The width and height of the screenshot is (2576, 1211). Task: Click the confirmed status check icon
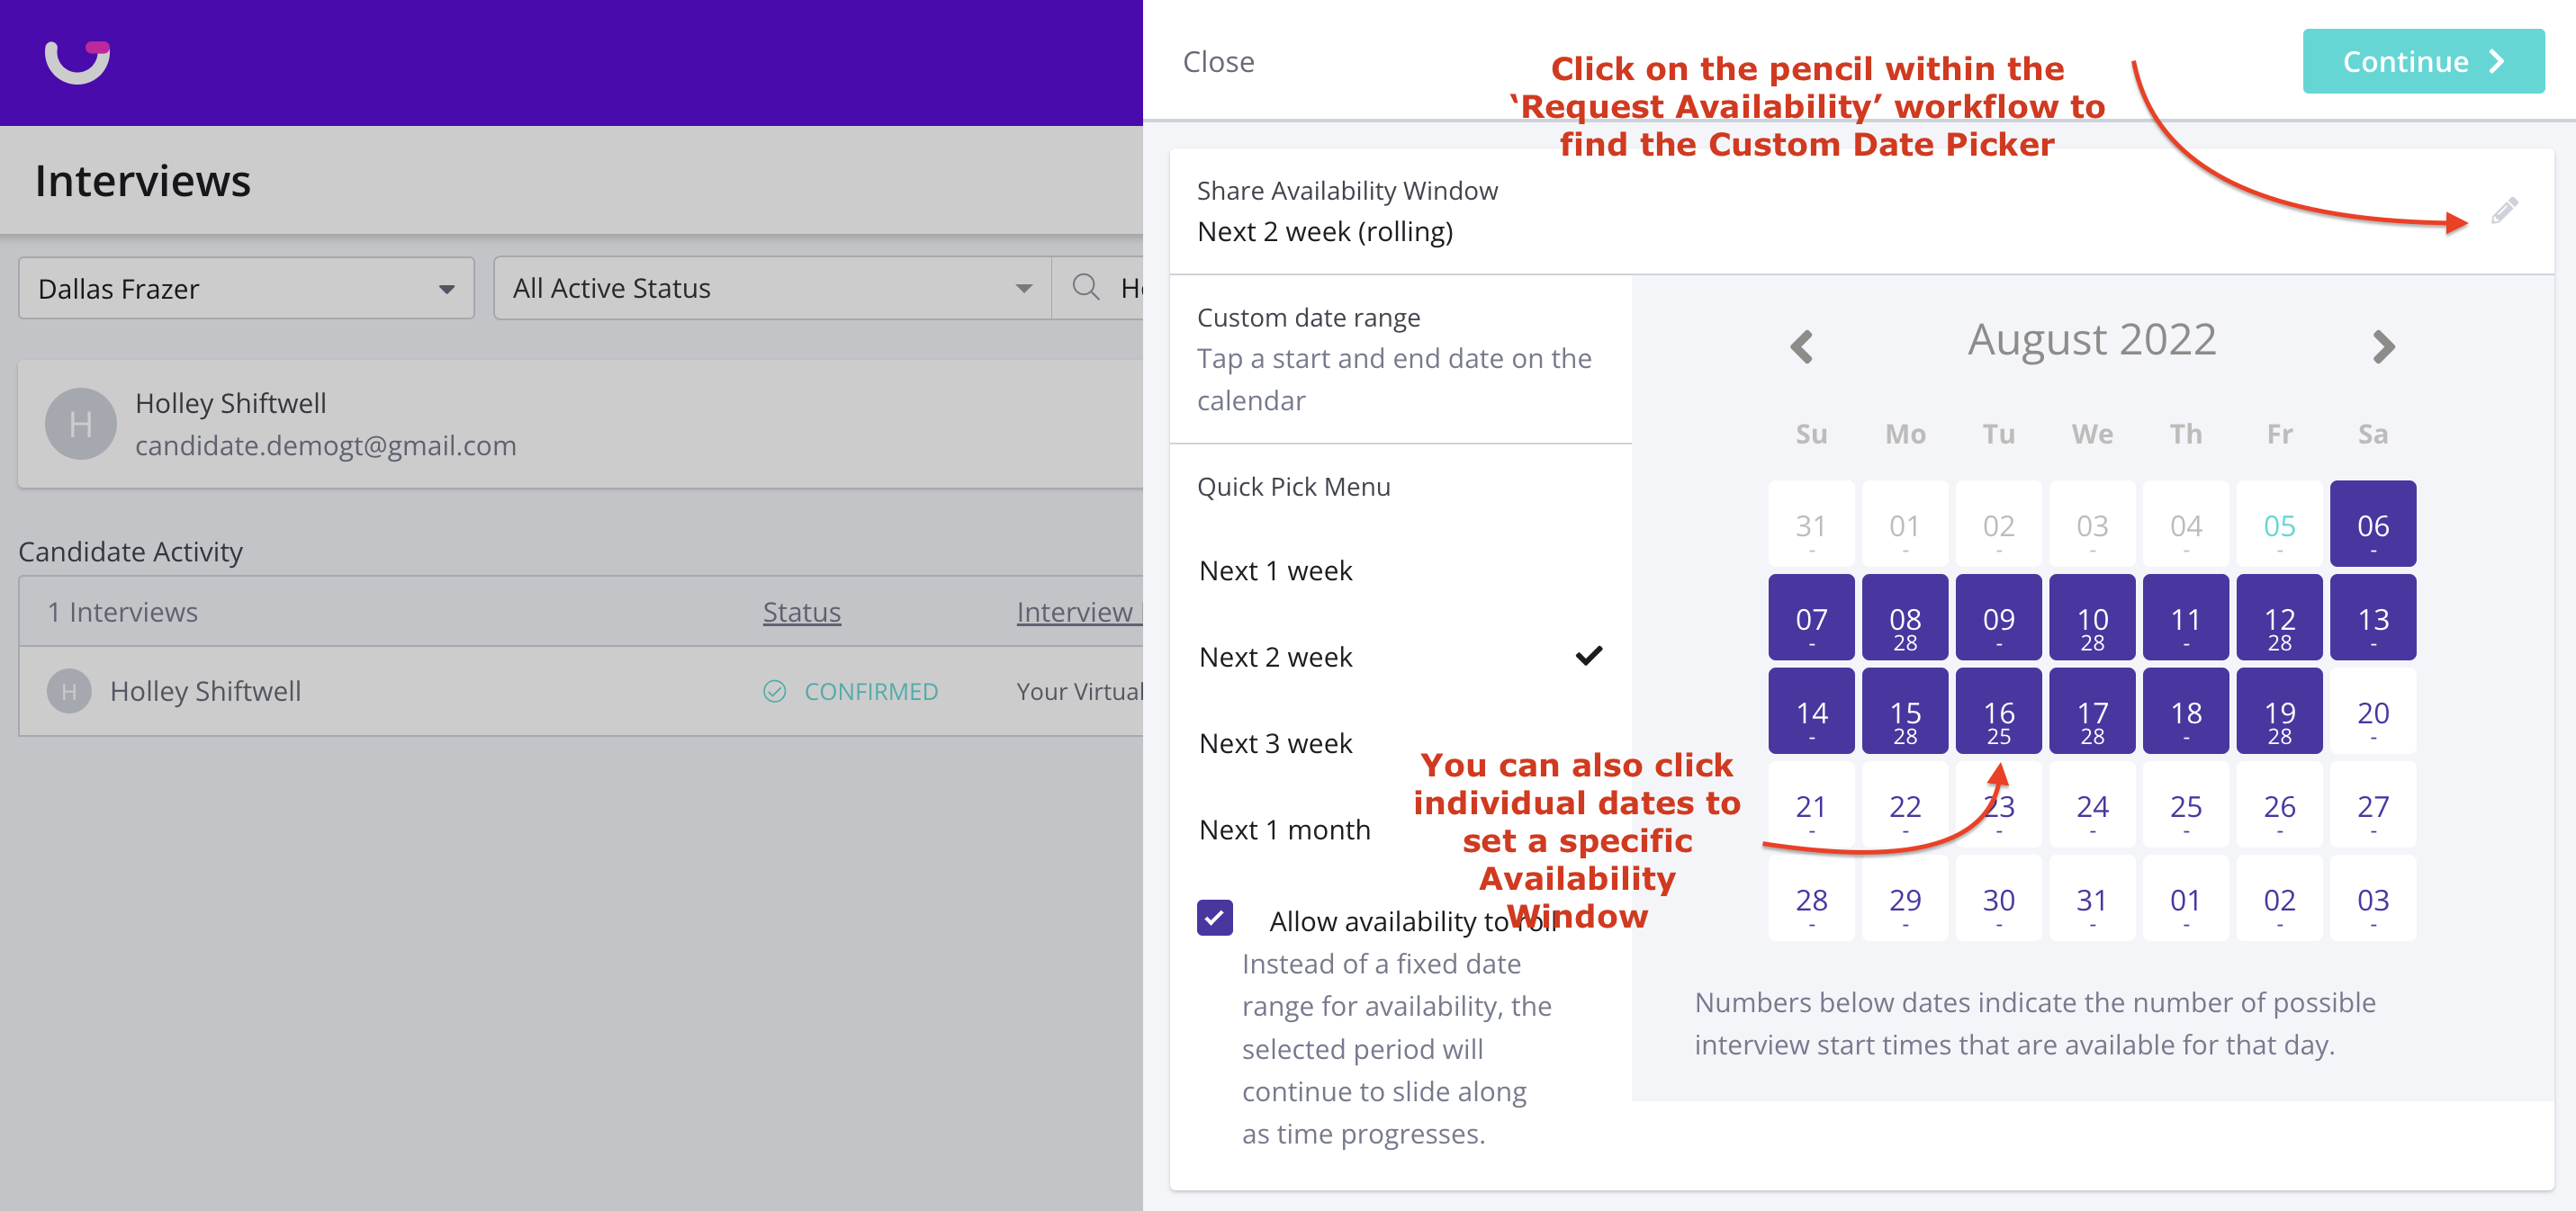coord(775,691)
